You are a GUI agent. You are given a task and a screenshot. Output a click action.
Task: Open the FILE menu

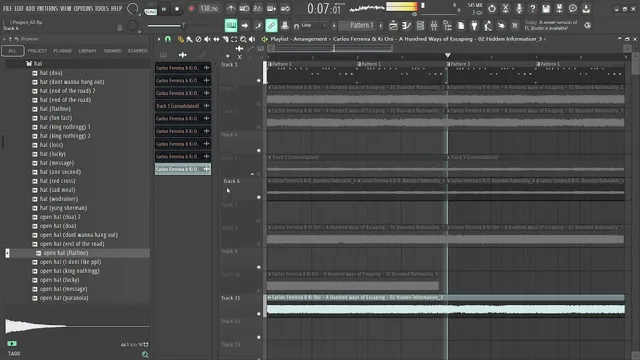7,9
